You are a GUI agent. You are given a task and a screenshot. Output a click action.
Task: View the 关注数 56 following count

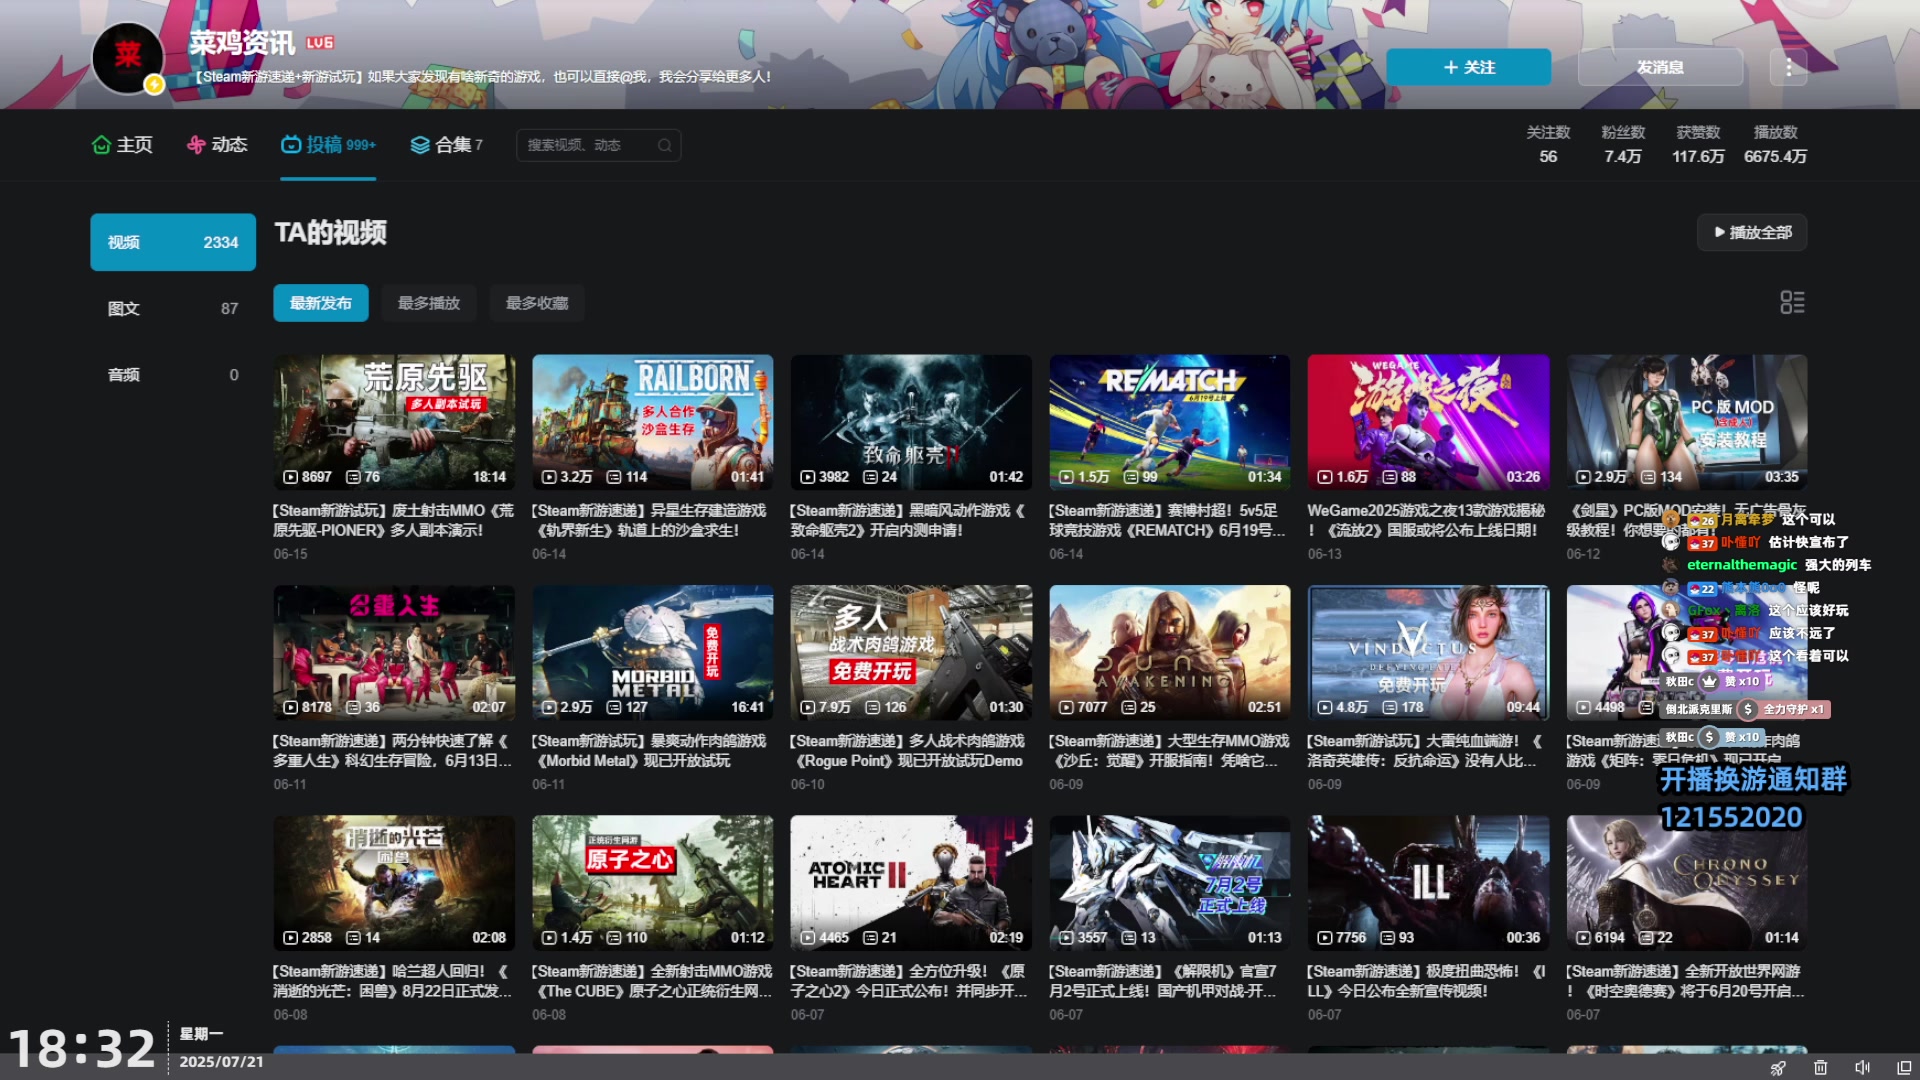[1548, 144]
